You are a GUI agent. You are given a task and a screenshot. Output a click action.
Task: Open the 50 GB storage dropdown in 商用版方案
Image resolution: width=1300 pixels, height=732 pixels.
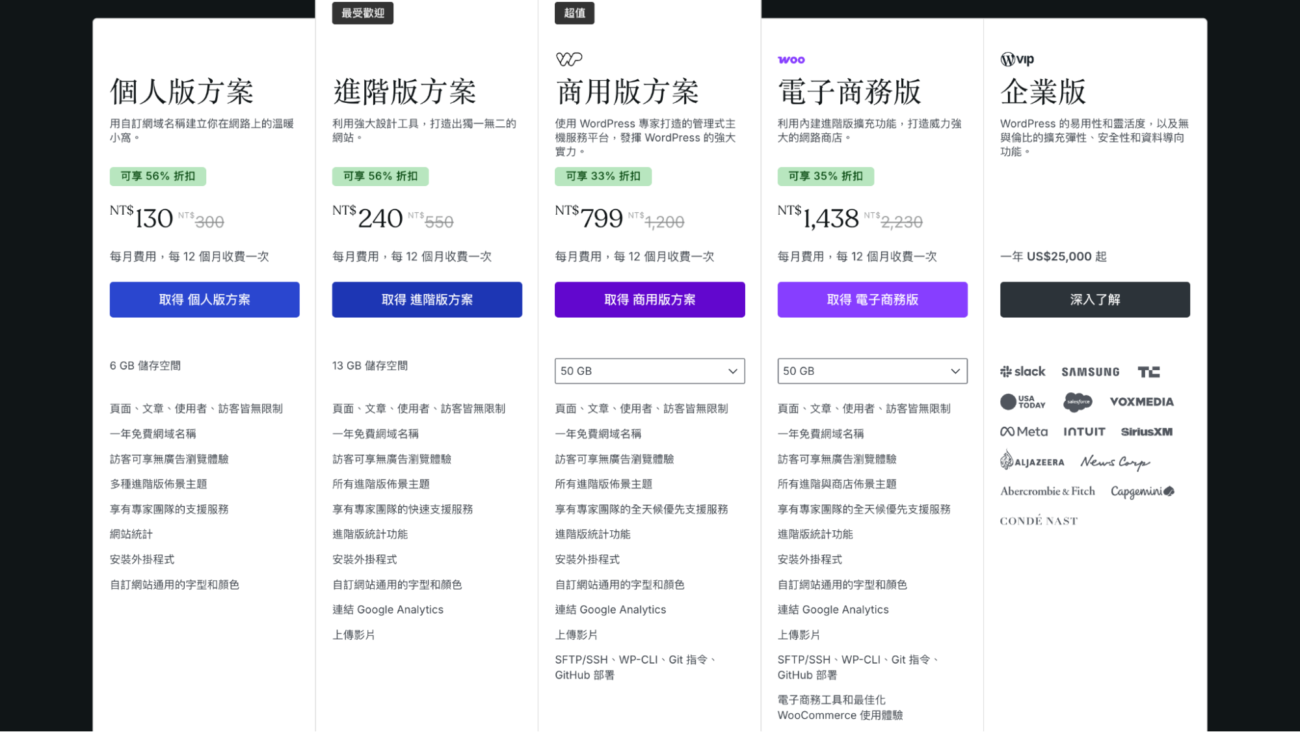pyautogui.click(x=649, y=370)
